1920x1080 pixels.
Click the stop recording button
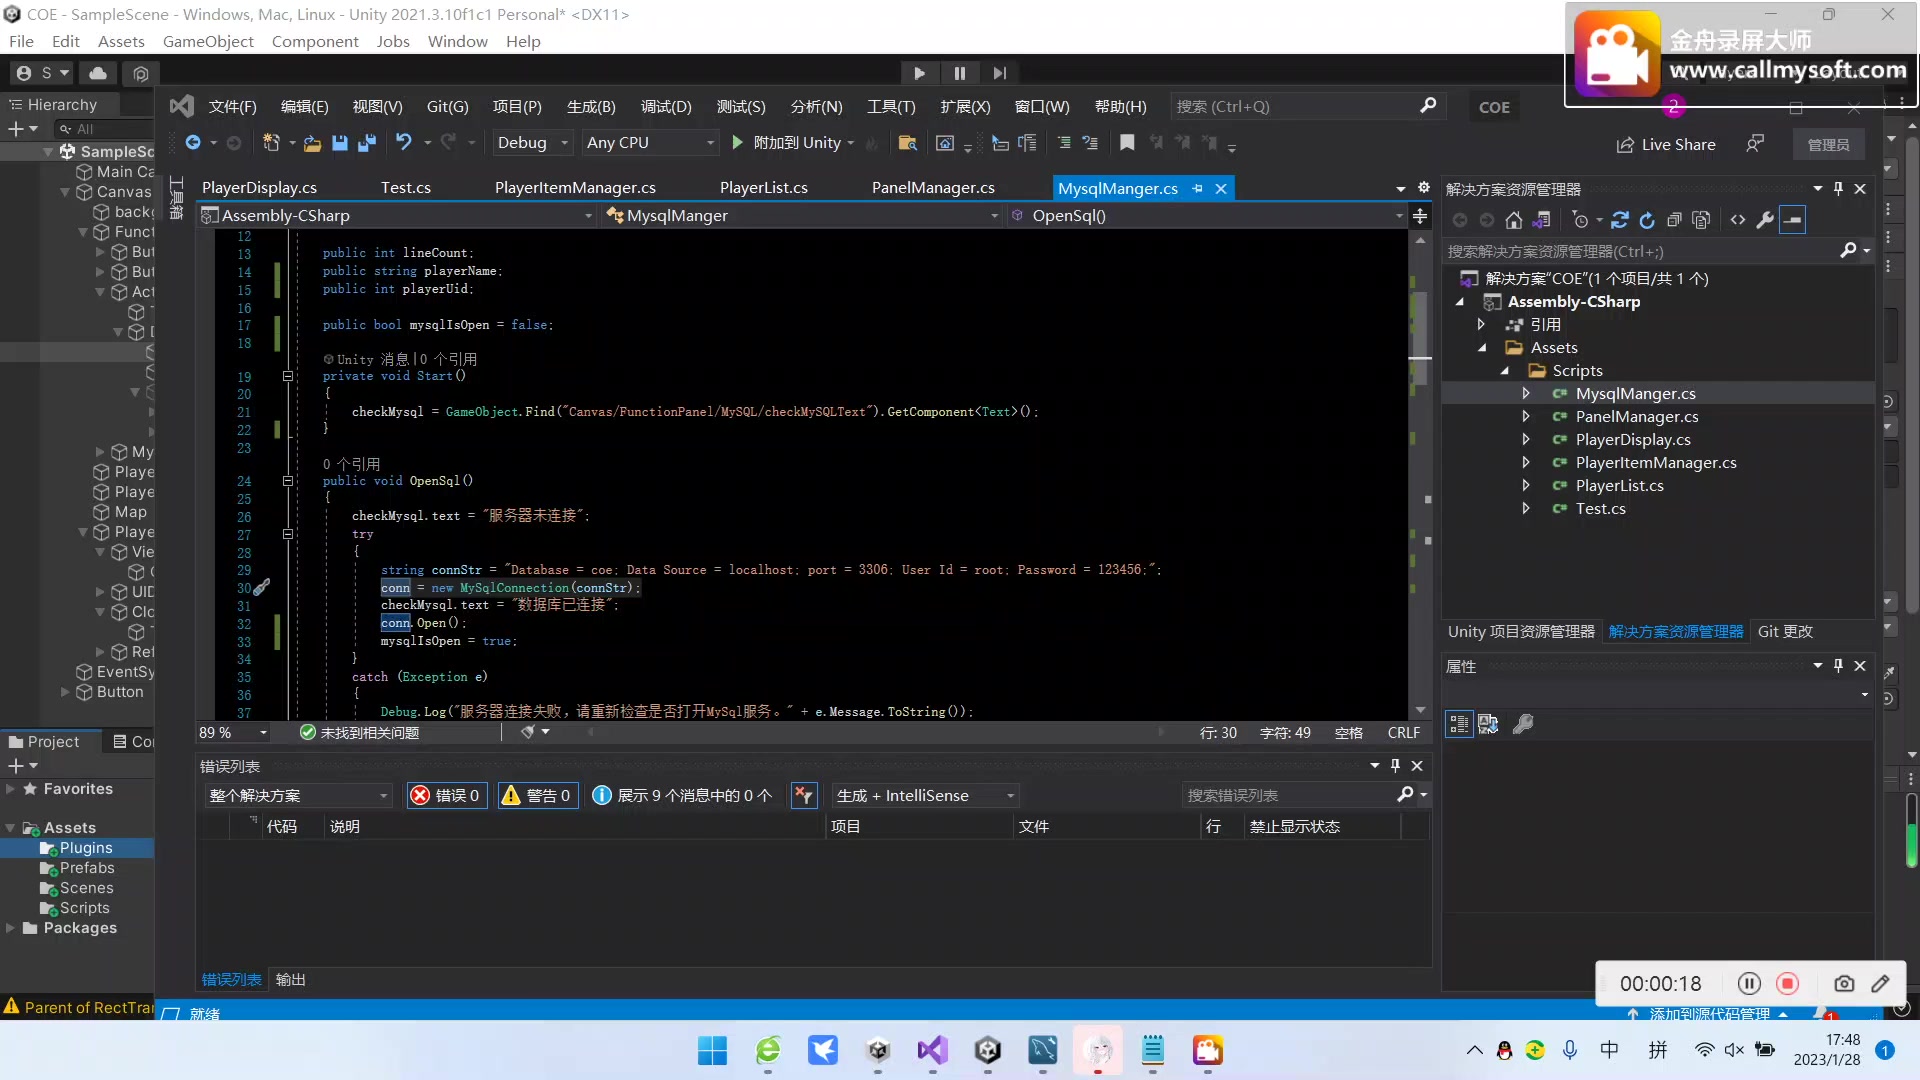tap(1787, 983)
